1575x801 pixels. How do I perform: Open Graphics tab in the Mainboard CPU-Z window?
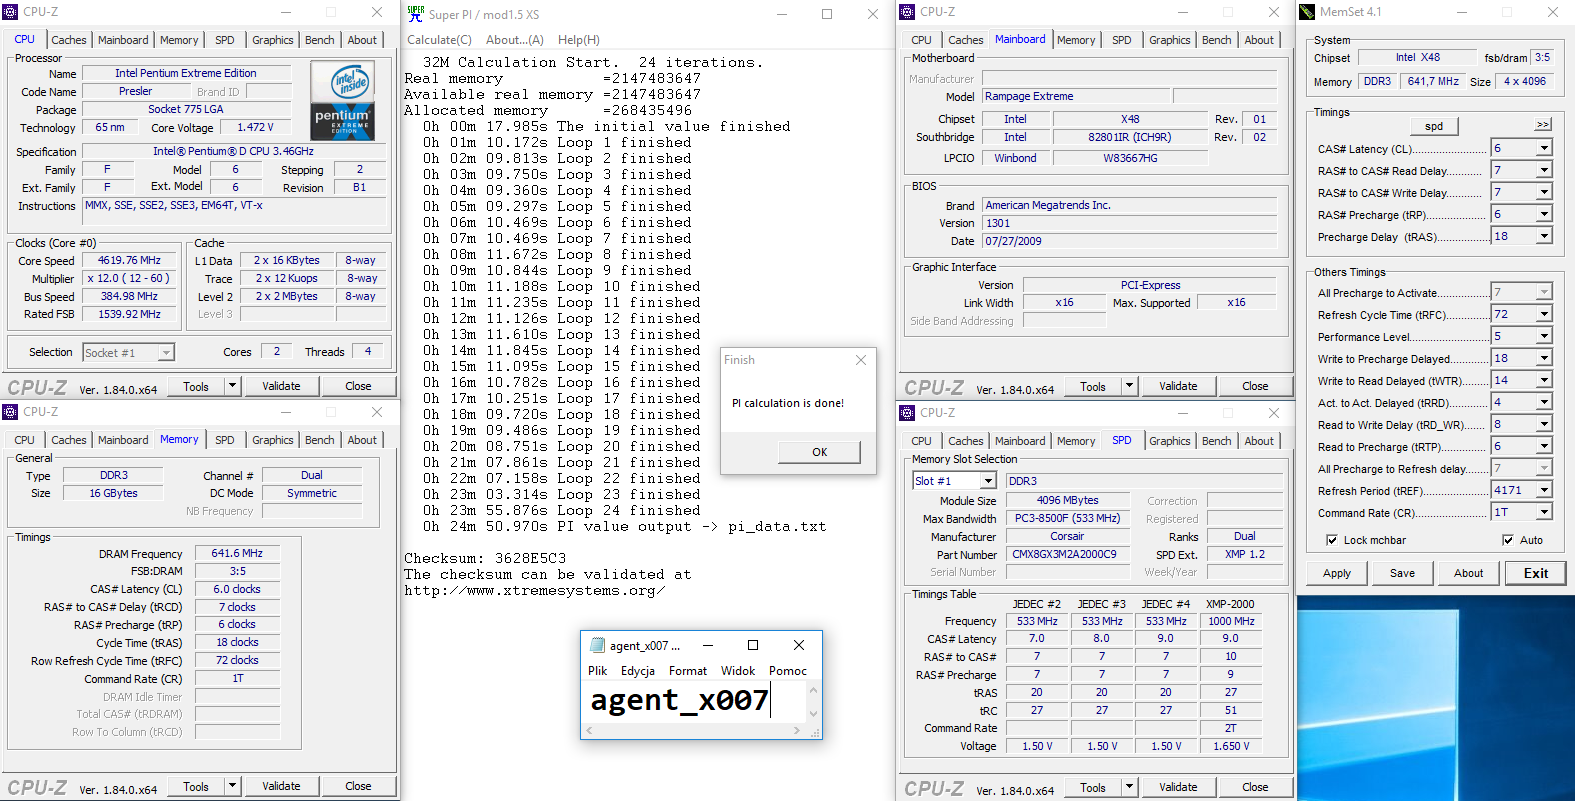pos(1169,40)
